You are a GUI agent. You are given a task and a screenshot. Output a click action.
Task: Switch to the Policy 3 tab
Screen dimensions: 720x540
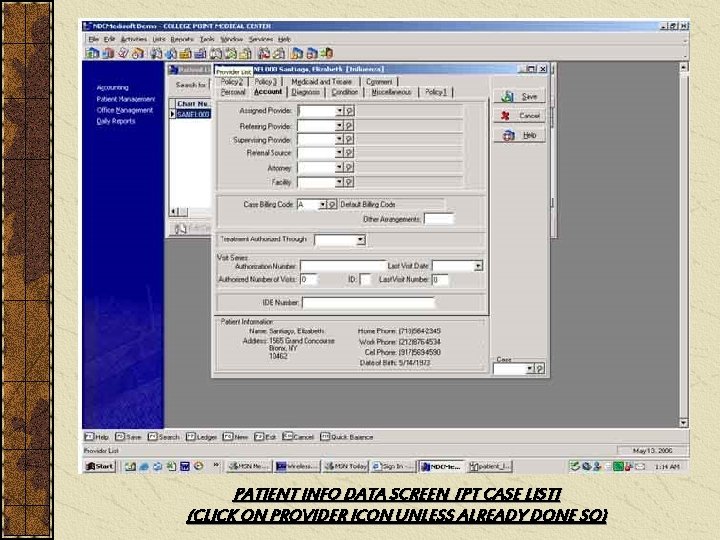point(265,81)
